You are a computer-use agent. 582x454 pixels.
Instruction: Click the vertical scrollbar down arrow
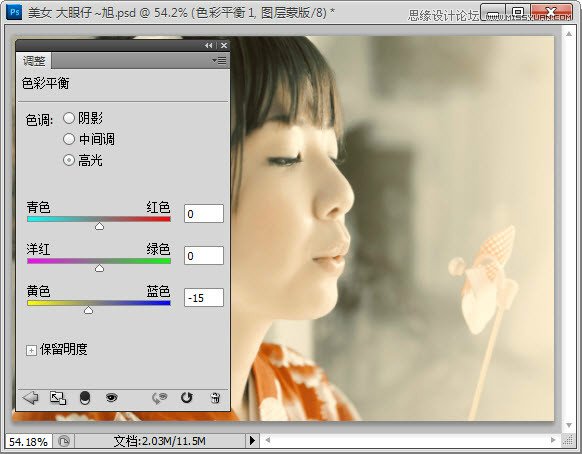point(569,425)
